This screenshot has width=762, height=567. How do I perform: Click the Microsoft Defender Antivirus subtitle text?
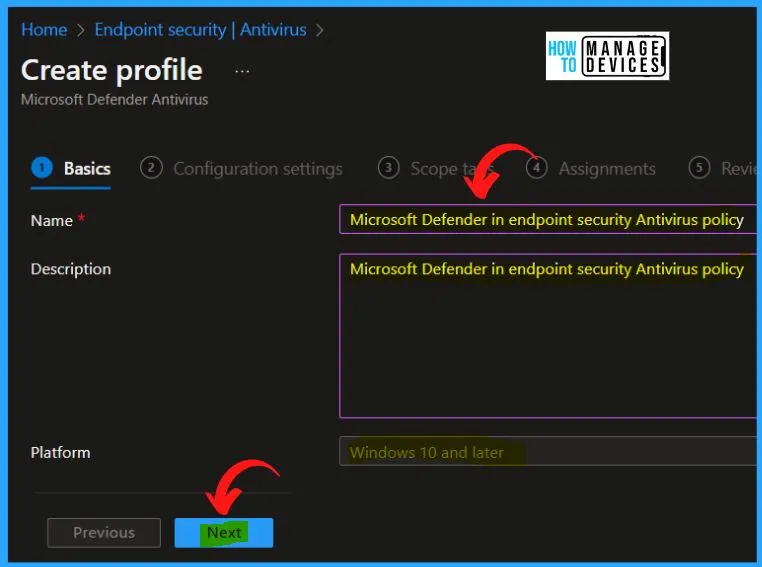[x=115, y=100]
